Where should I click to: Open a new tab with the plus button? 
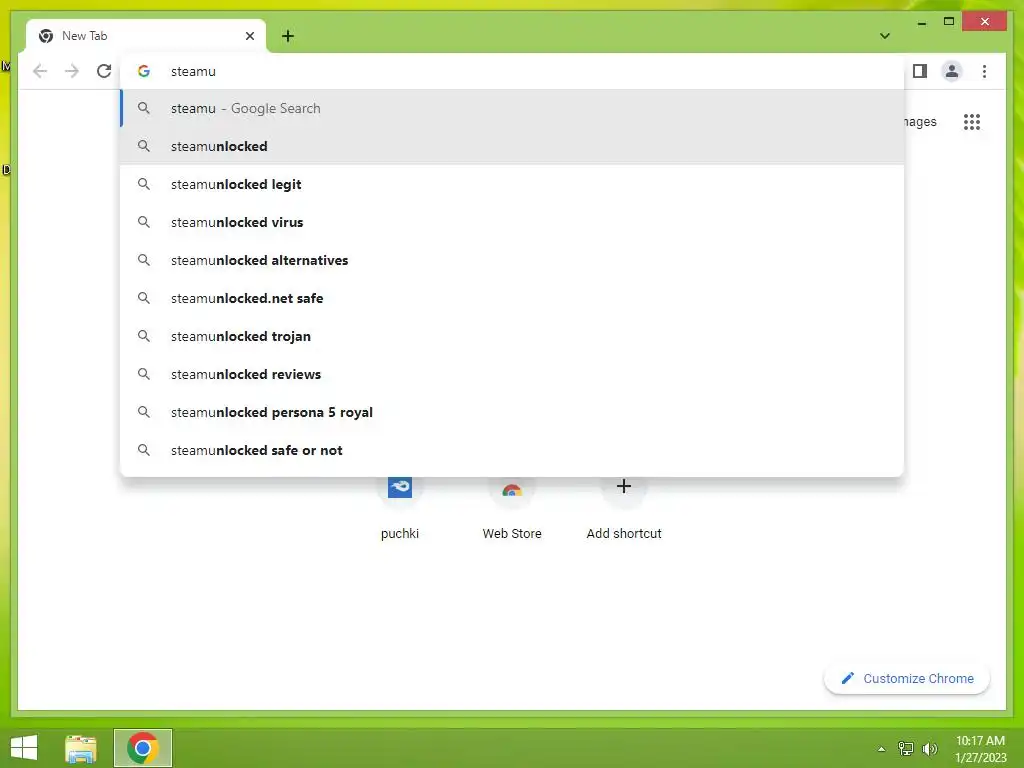288,36
